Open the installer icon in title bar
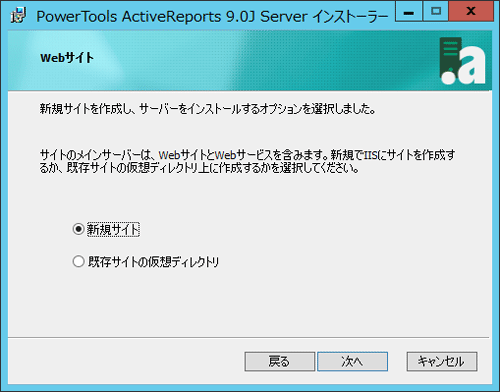Image resolution: width=500 pixels, height=392 pixels. pyautogui.click(x=18, y=16)
